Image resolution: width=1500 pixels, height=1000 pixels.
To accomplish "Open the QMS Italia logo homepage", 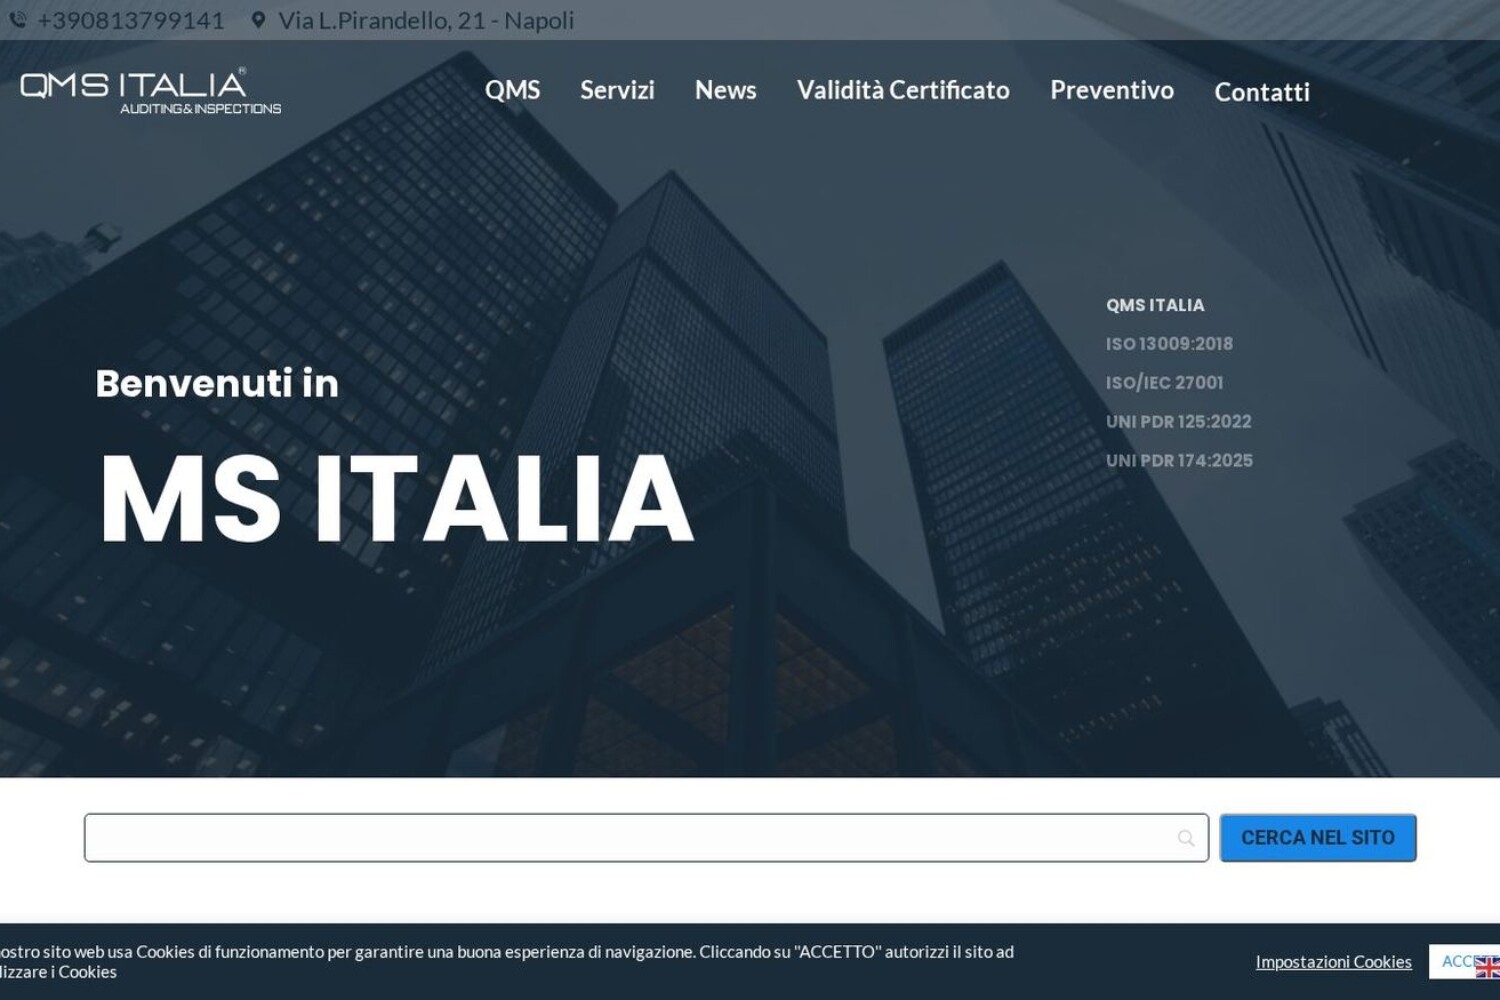I will coord(150,91).
